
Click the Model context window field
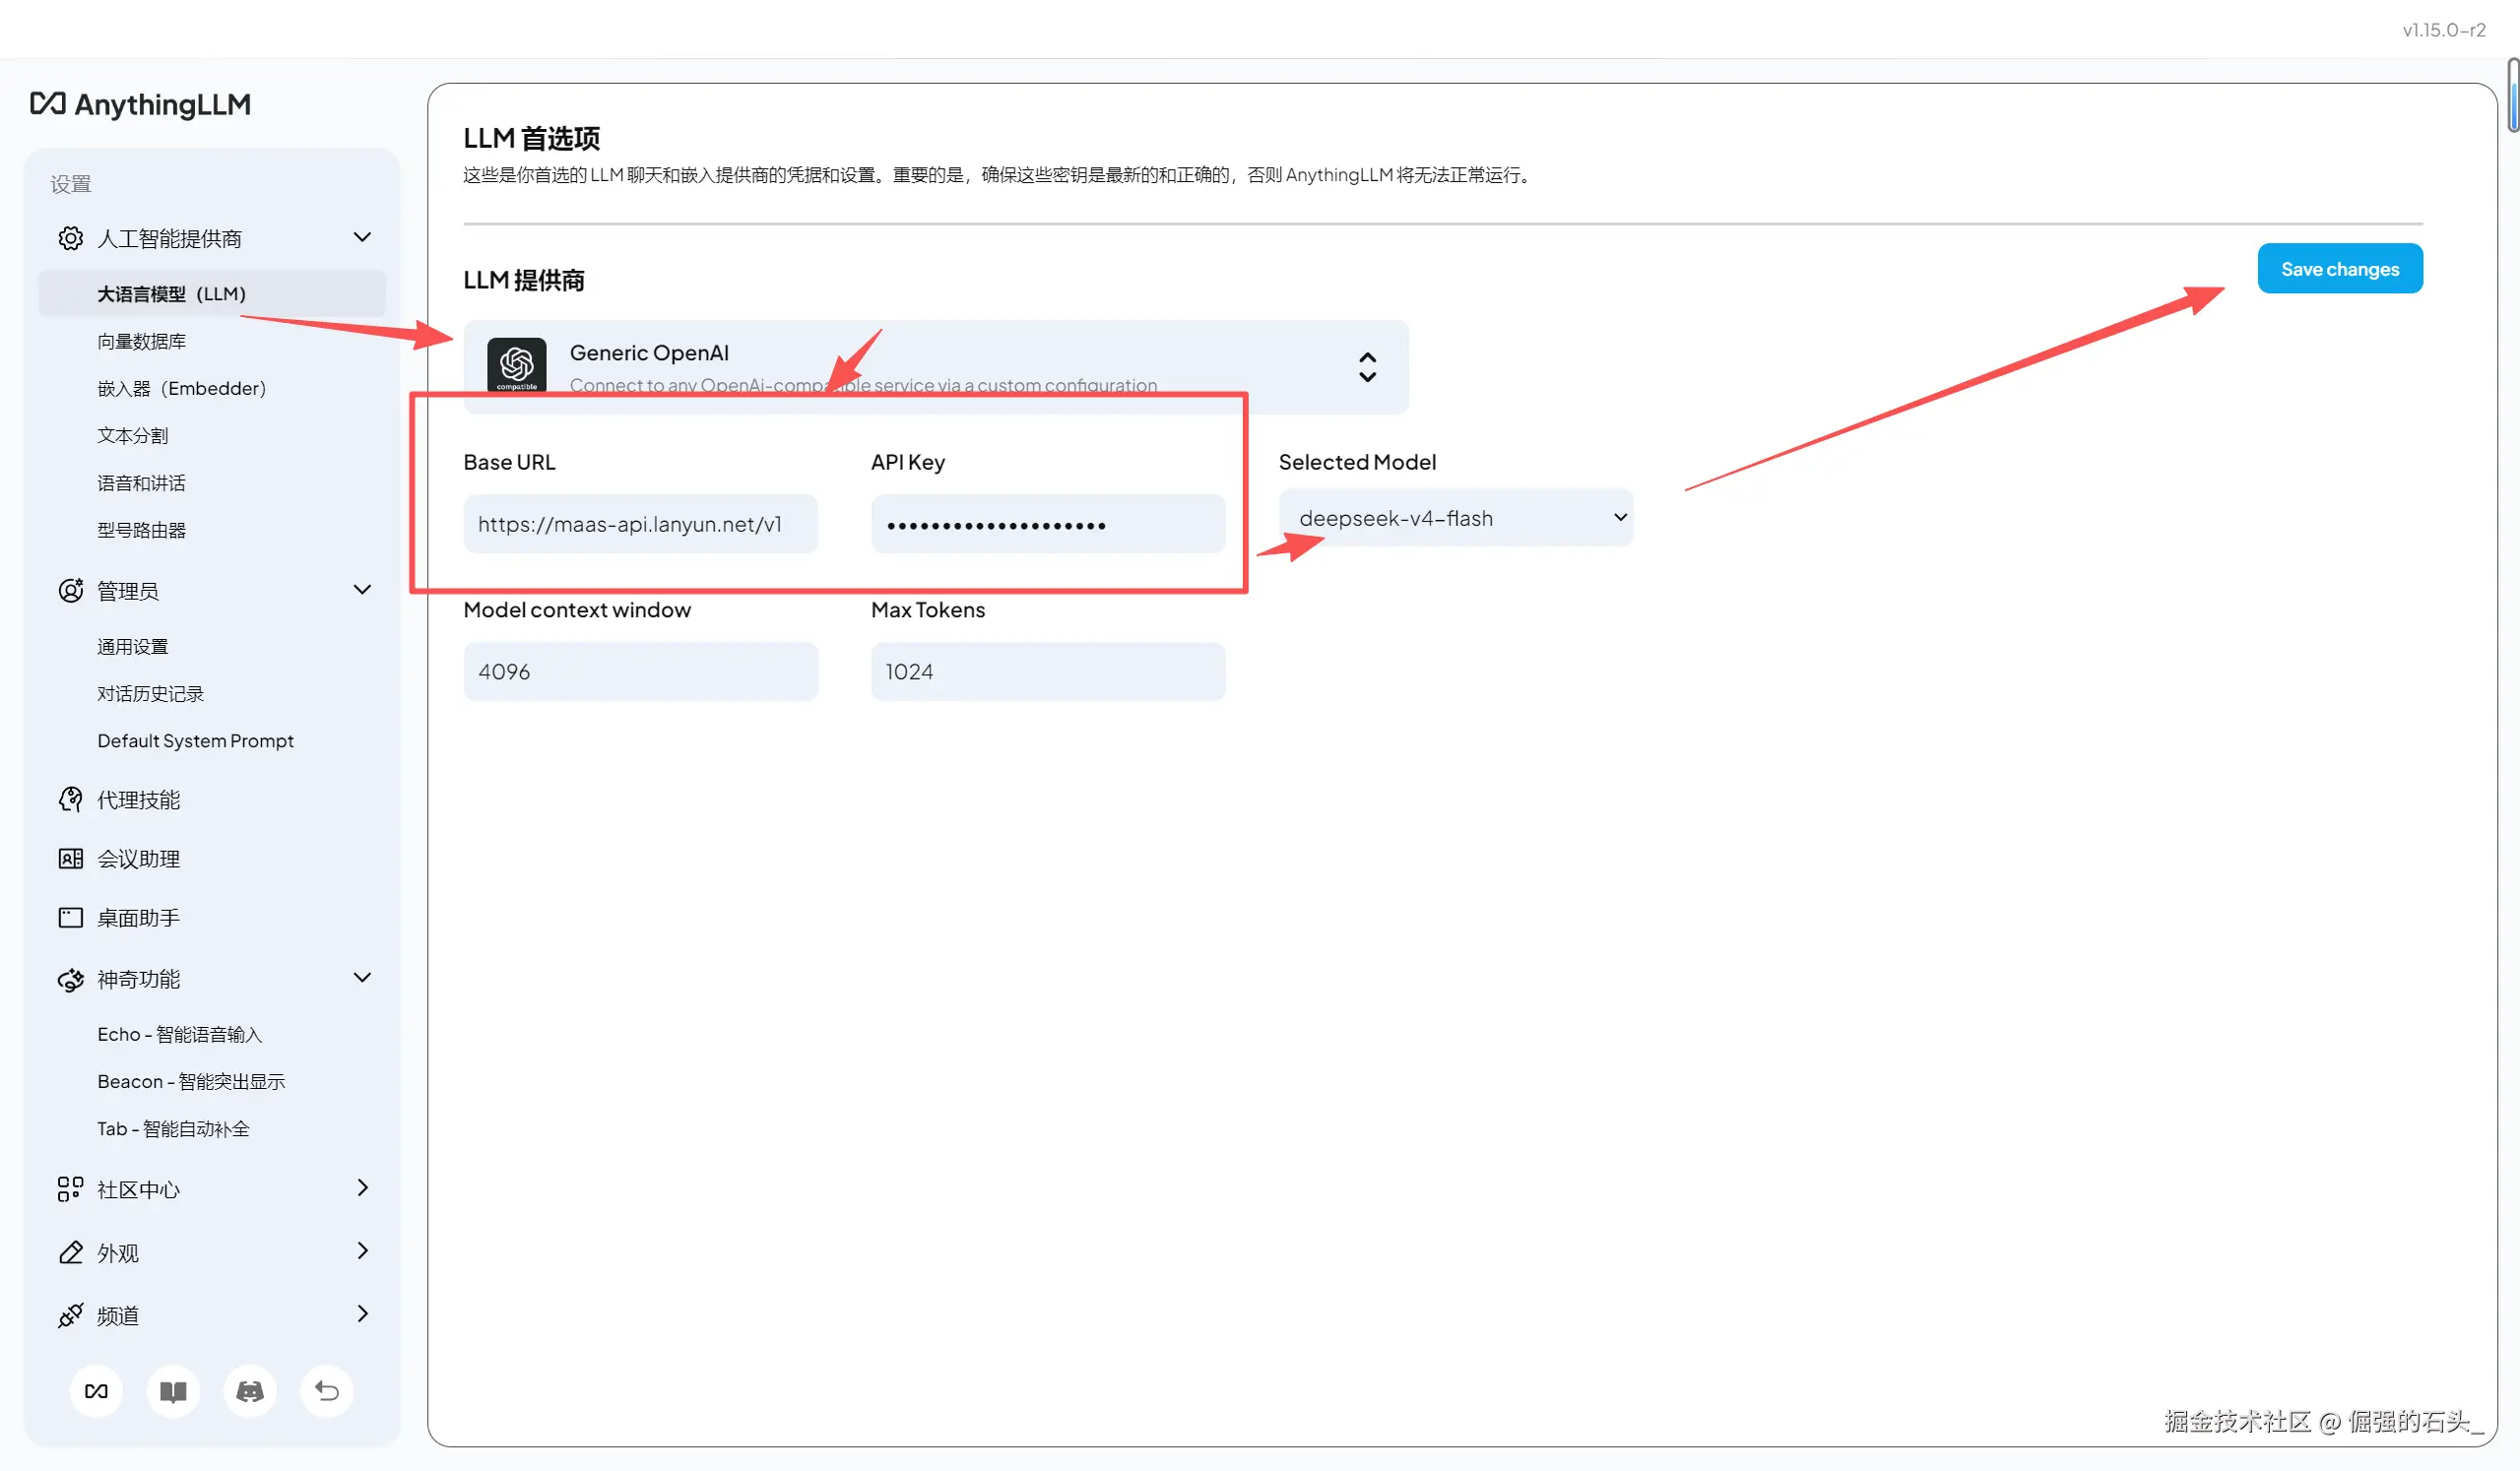pos(640,671)
